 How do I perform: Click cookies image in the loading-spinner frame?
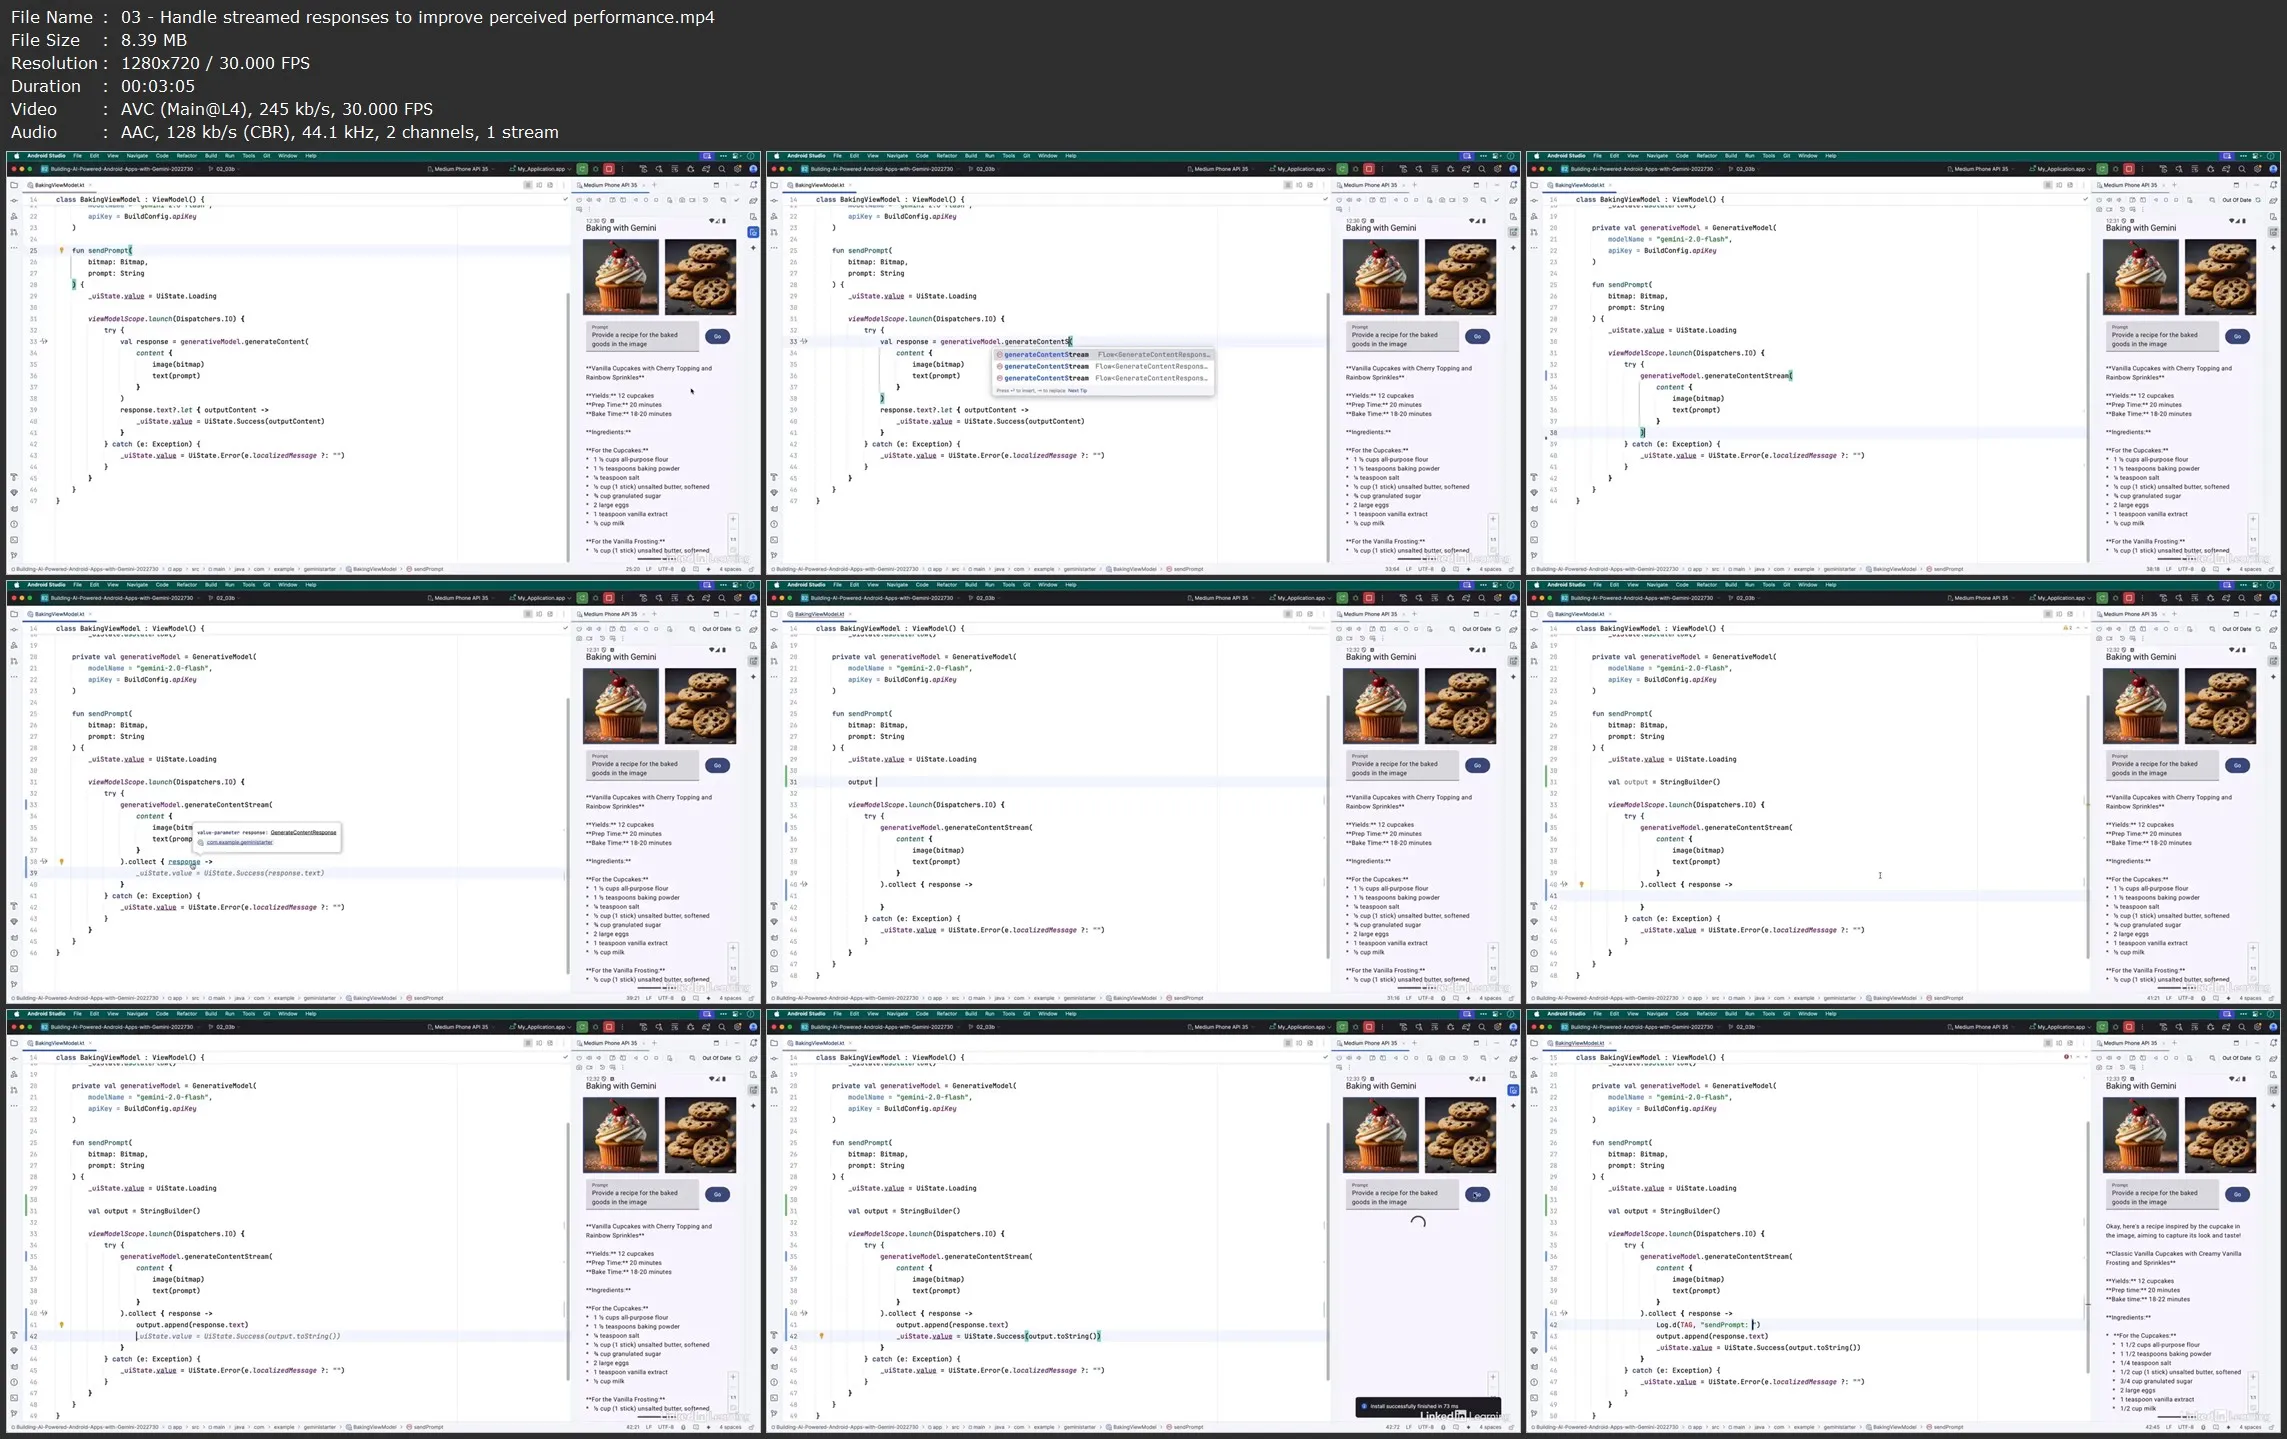[1460, 1135]
